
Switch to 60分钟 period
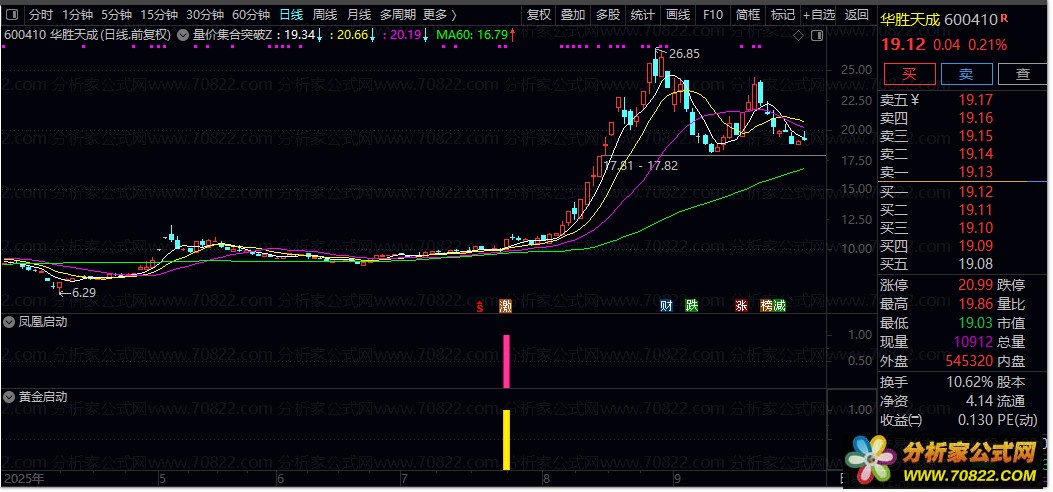point(250,14)
